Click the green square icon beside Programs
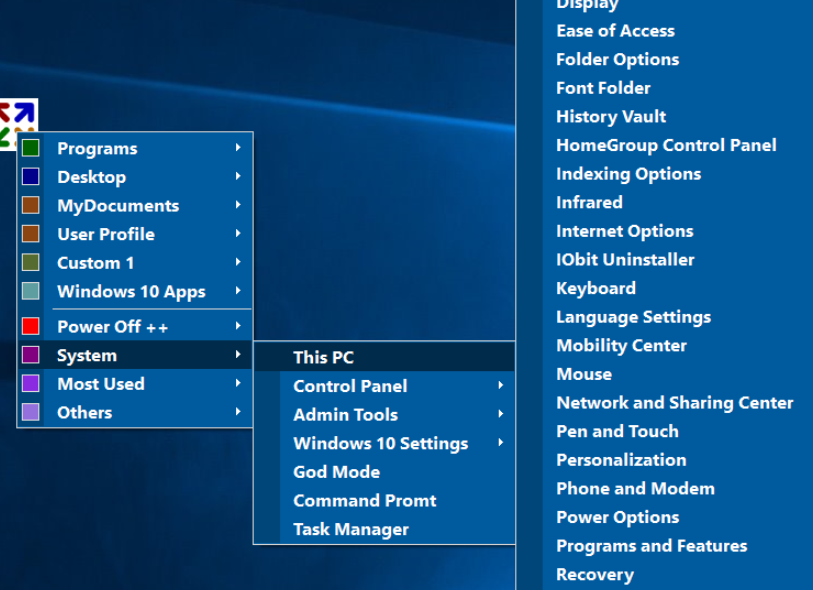This screenshot has width=813, height=590. click(31, 148)
